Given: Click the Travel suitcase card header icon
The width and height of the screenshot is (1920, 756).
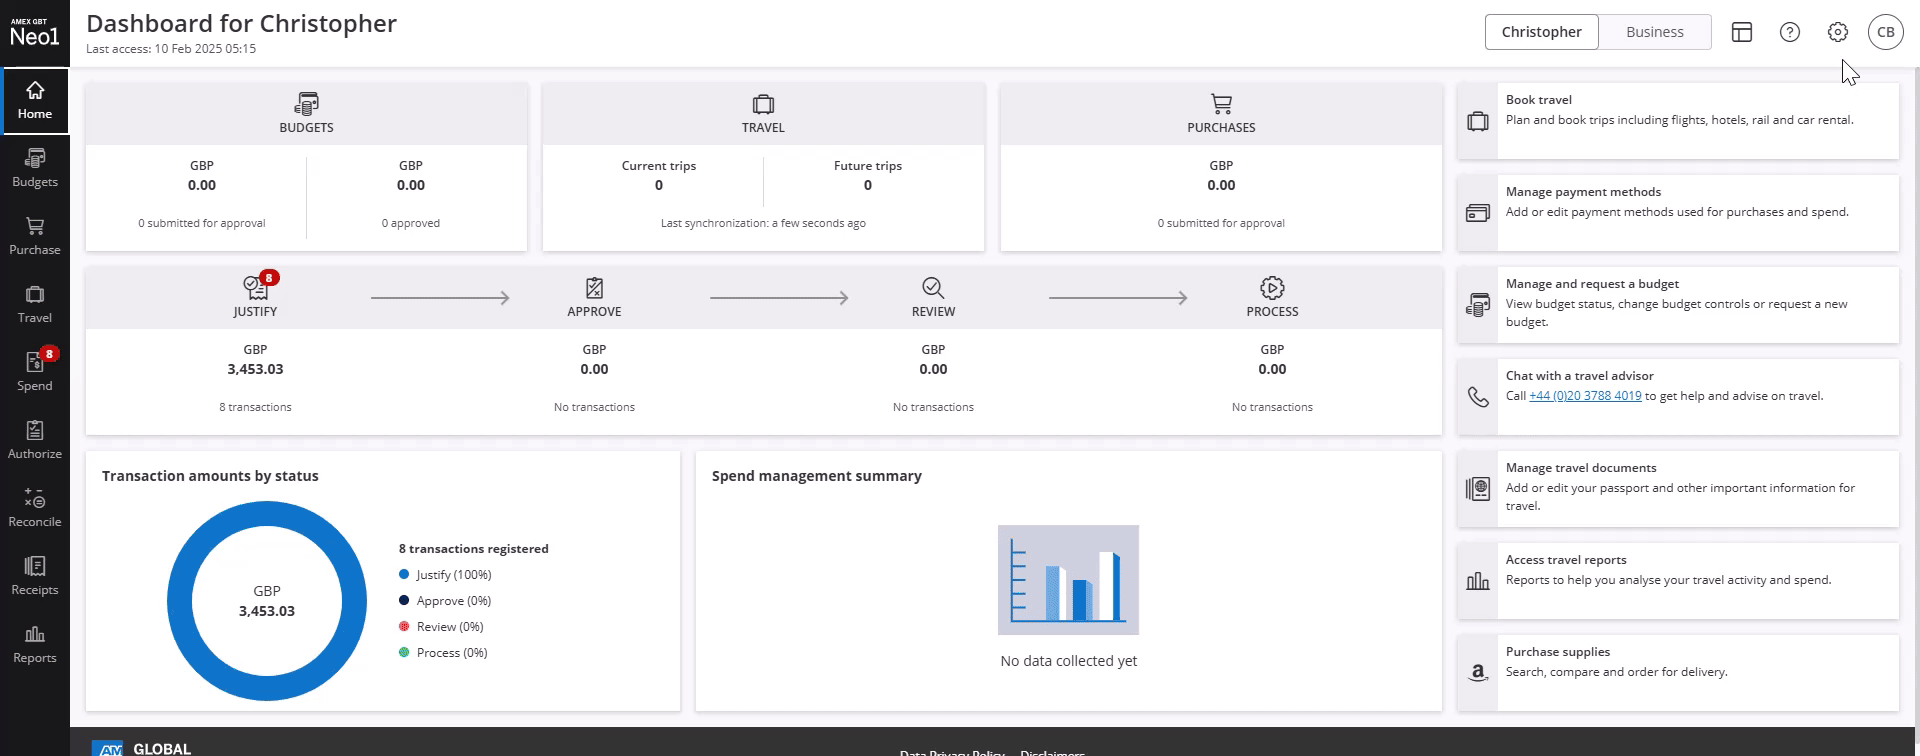Looking at the screenshot, I should point(763,104).
